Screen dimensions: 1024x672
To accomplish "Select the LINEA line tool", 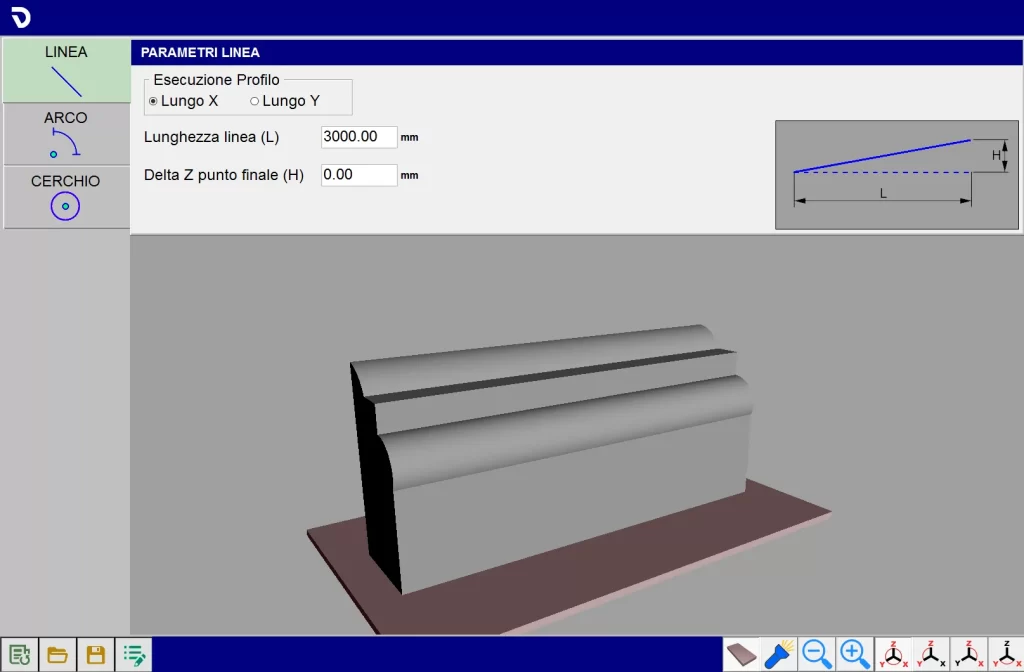I will pyautogui.click(x=66, y=70).
